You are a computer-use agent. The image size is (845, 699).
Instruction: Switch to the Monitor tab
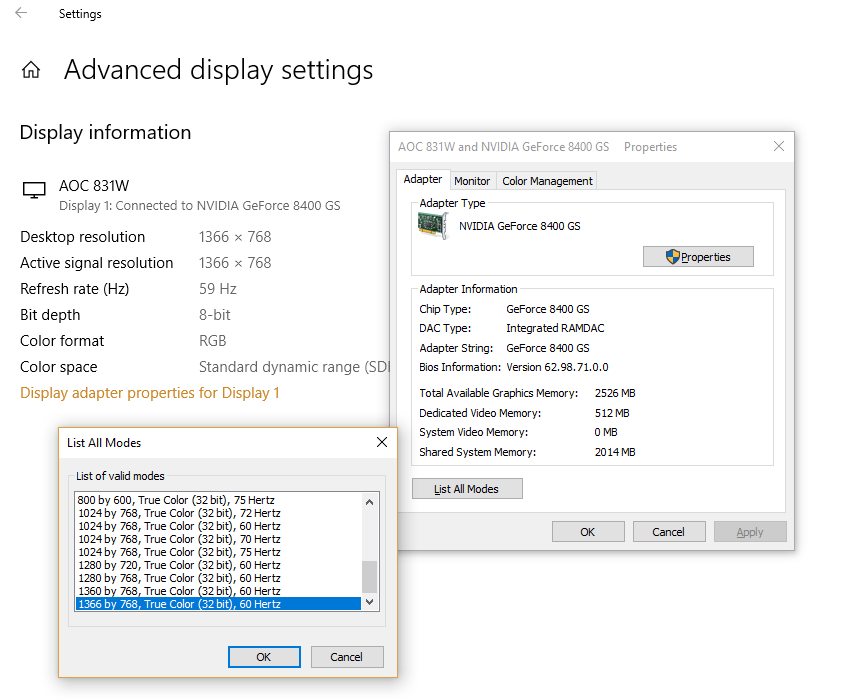click(472, 181)
